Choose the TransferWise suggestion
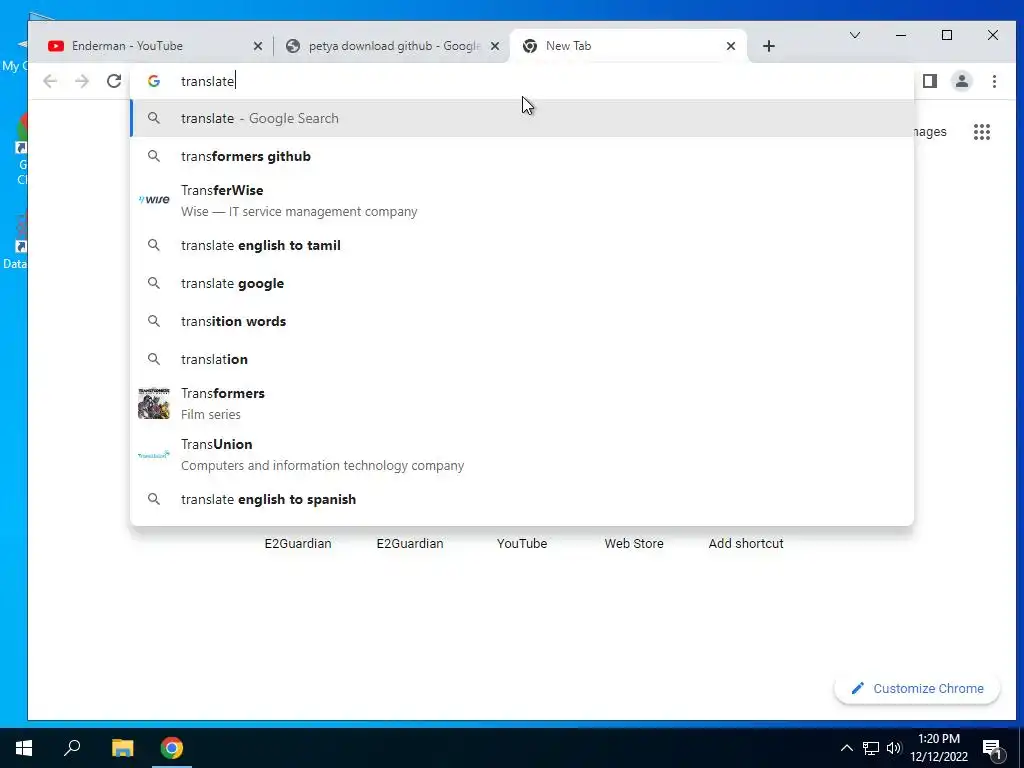Viewport: 1024px width, 768px height. click(522, 200)
